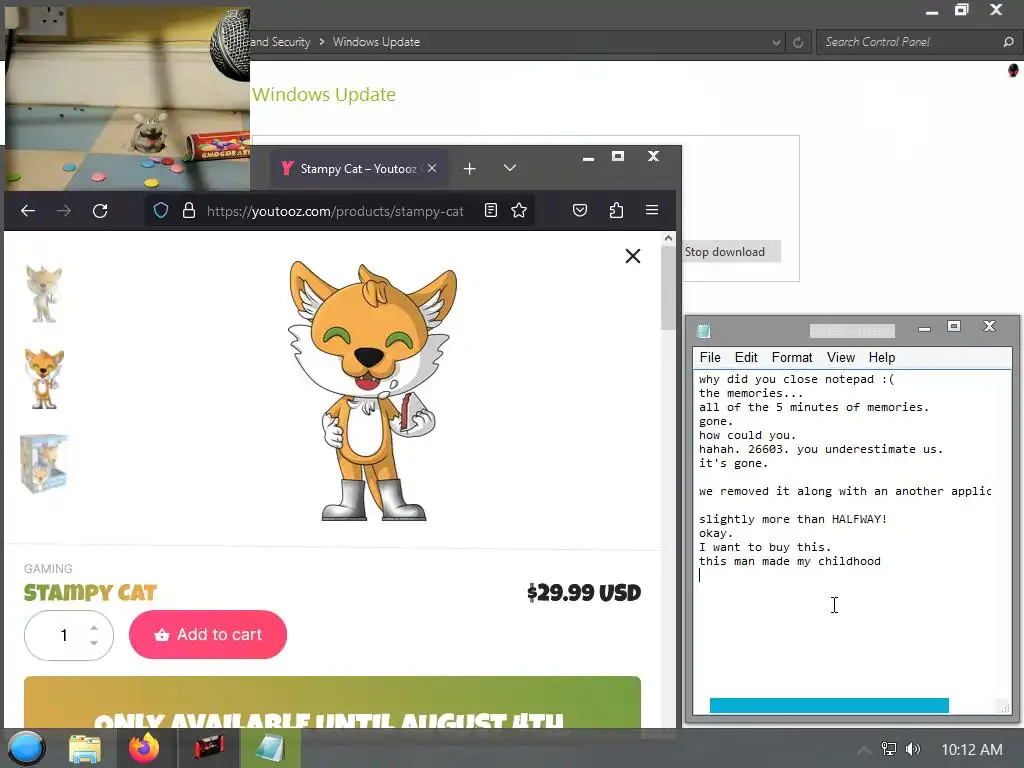
Task: Click the browser page scrollbar thumb
Action: click(667, 287)
